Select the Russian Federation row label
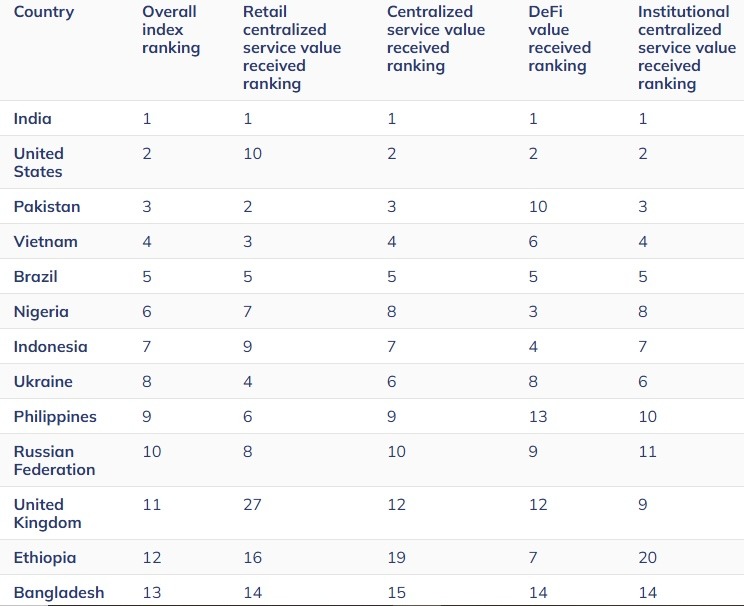The width and height of the screenshot is (744, 606). [55, 460]
